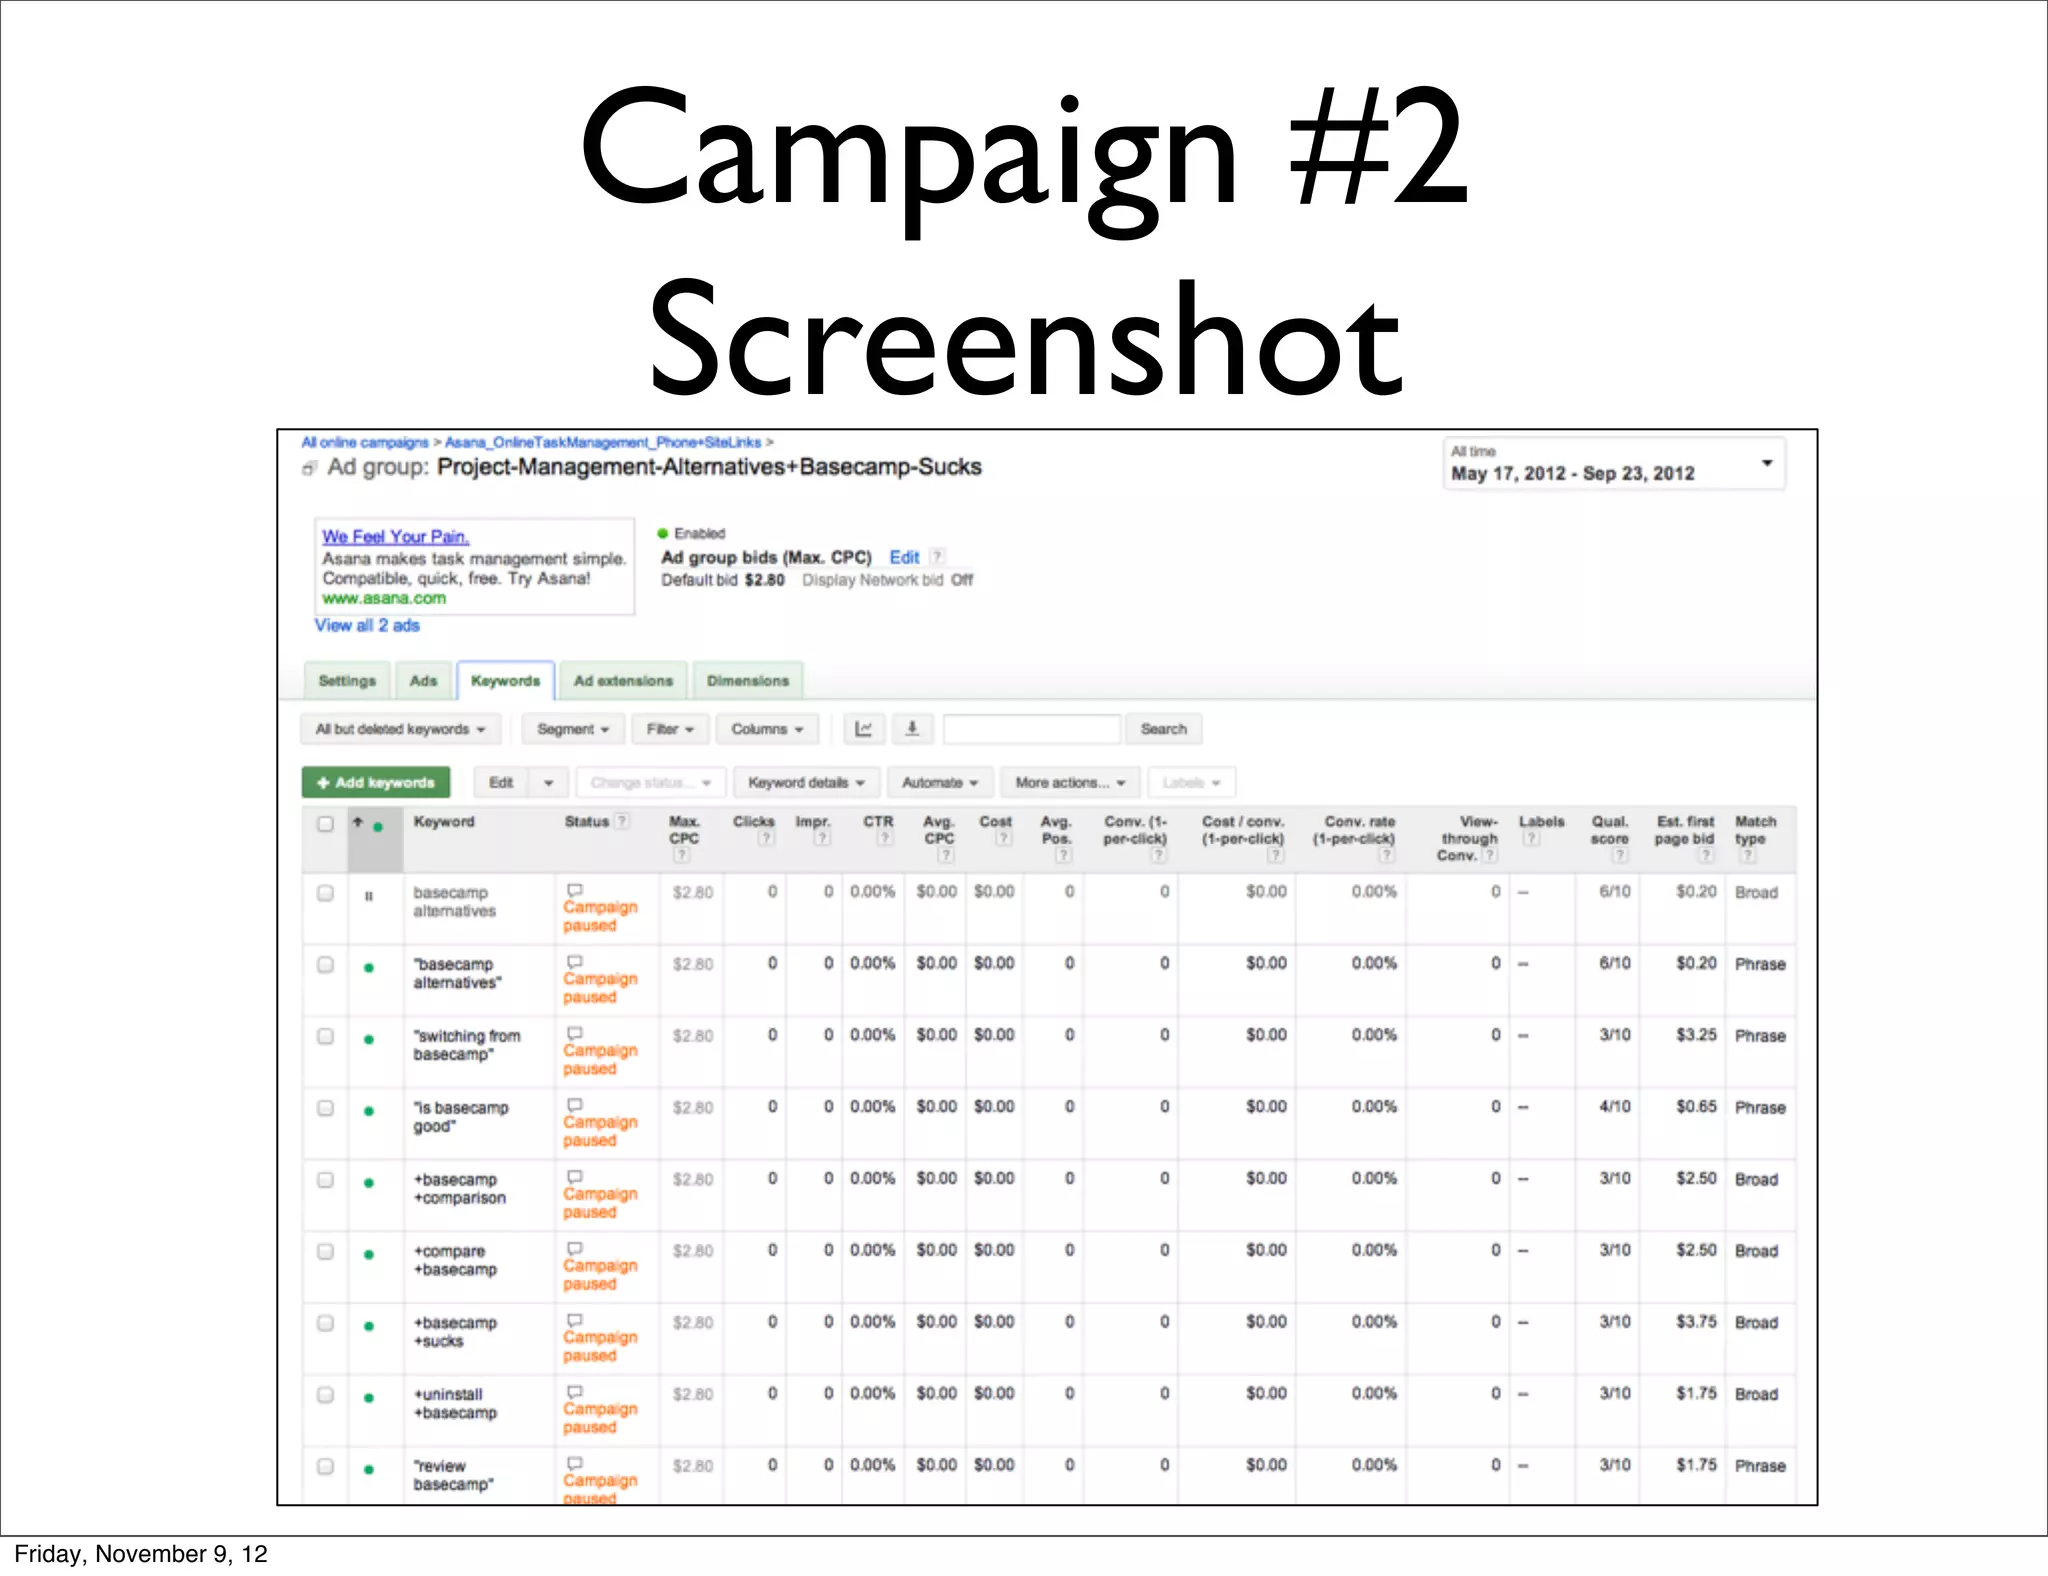This screenshot has height=1576, width=2048.
Task: Click speech bubble icon for basecamp alternatives broad row
Action: pos(575,890)
